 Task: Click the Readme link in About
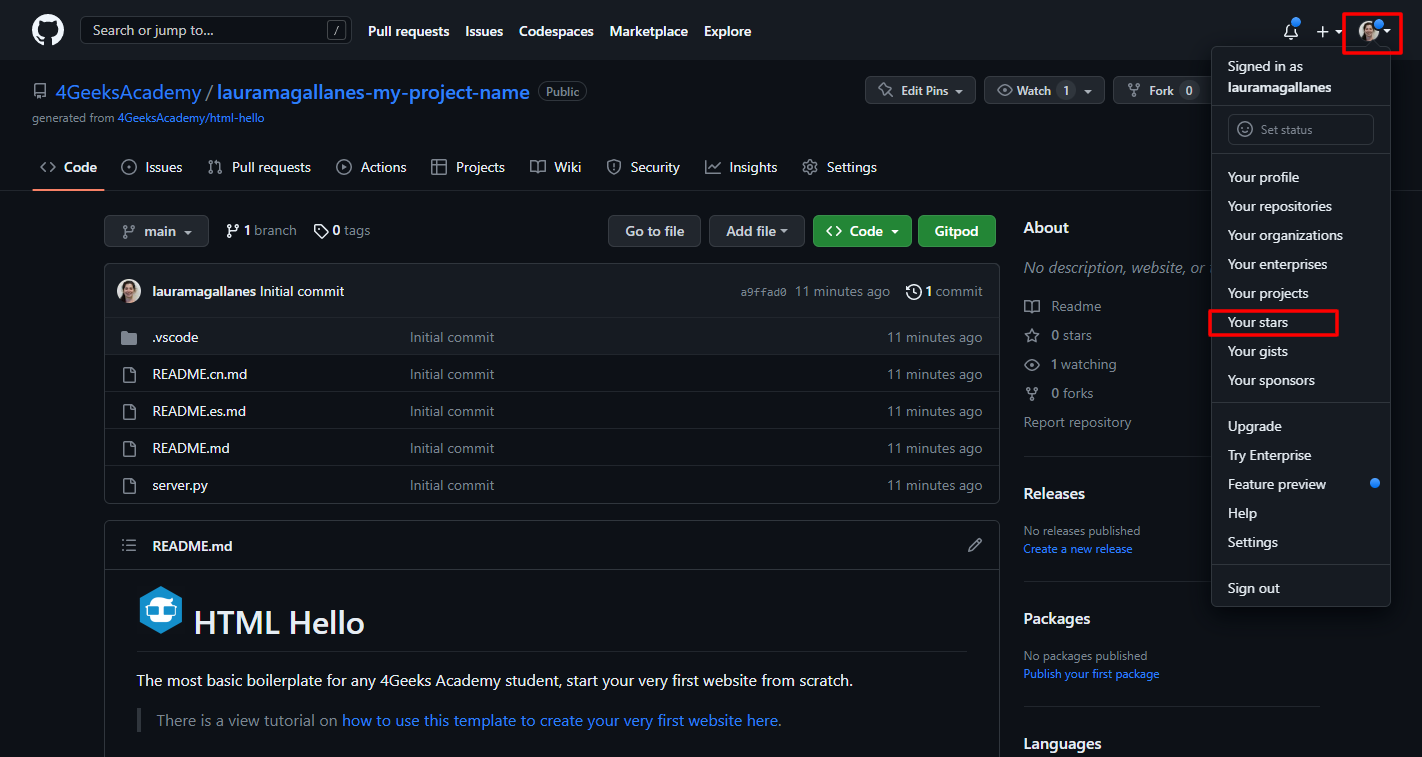point(1063,306)
